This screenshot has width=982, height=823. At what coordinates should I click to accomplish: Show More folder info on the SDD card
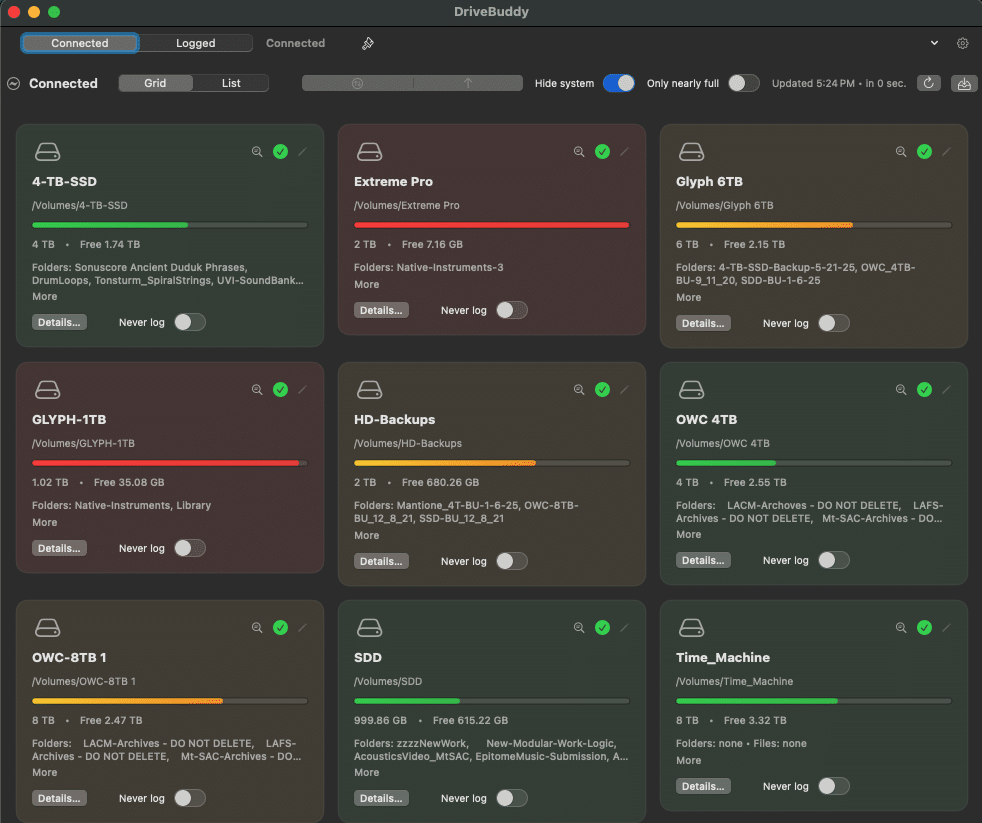[x=365, y=772]
